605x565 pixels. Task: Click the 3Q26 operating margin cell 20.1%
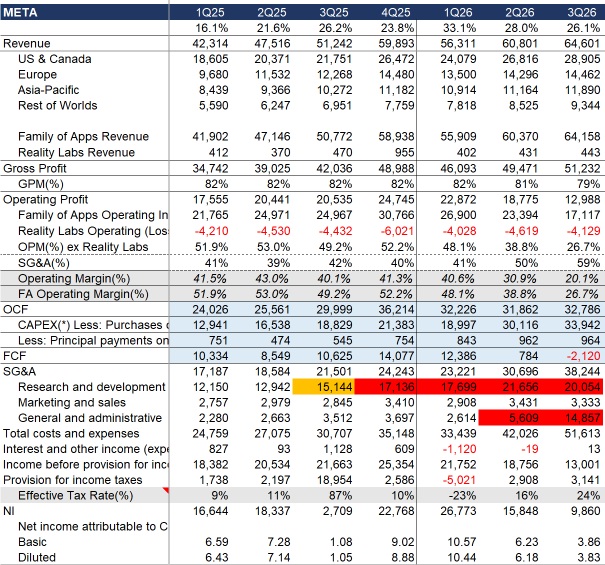click(582, 278)
